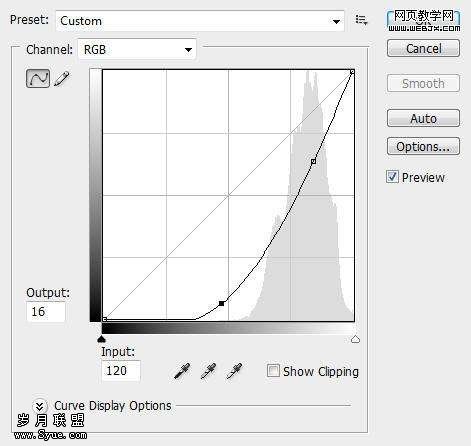
Task: Select the filled curve control point
Action: (x=222, y=303)
